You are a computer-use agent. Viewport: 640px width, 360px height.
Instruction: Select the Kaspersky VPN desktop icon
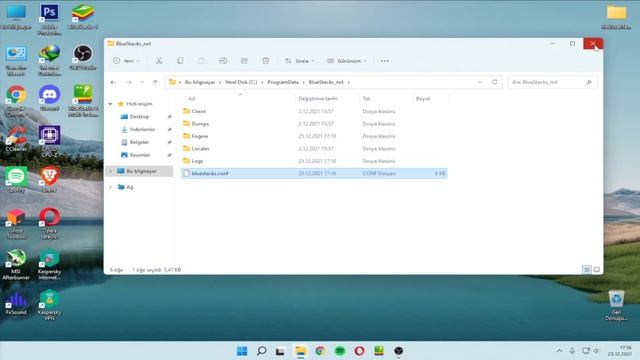(x=49, y=305)
